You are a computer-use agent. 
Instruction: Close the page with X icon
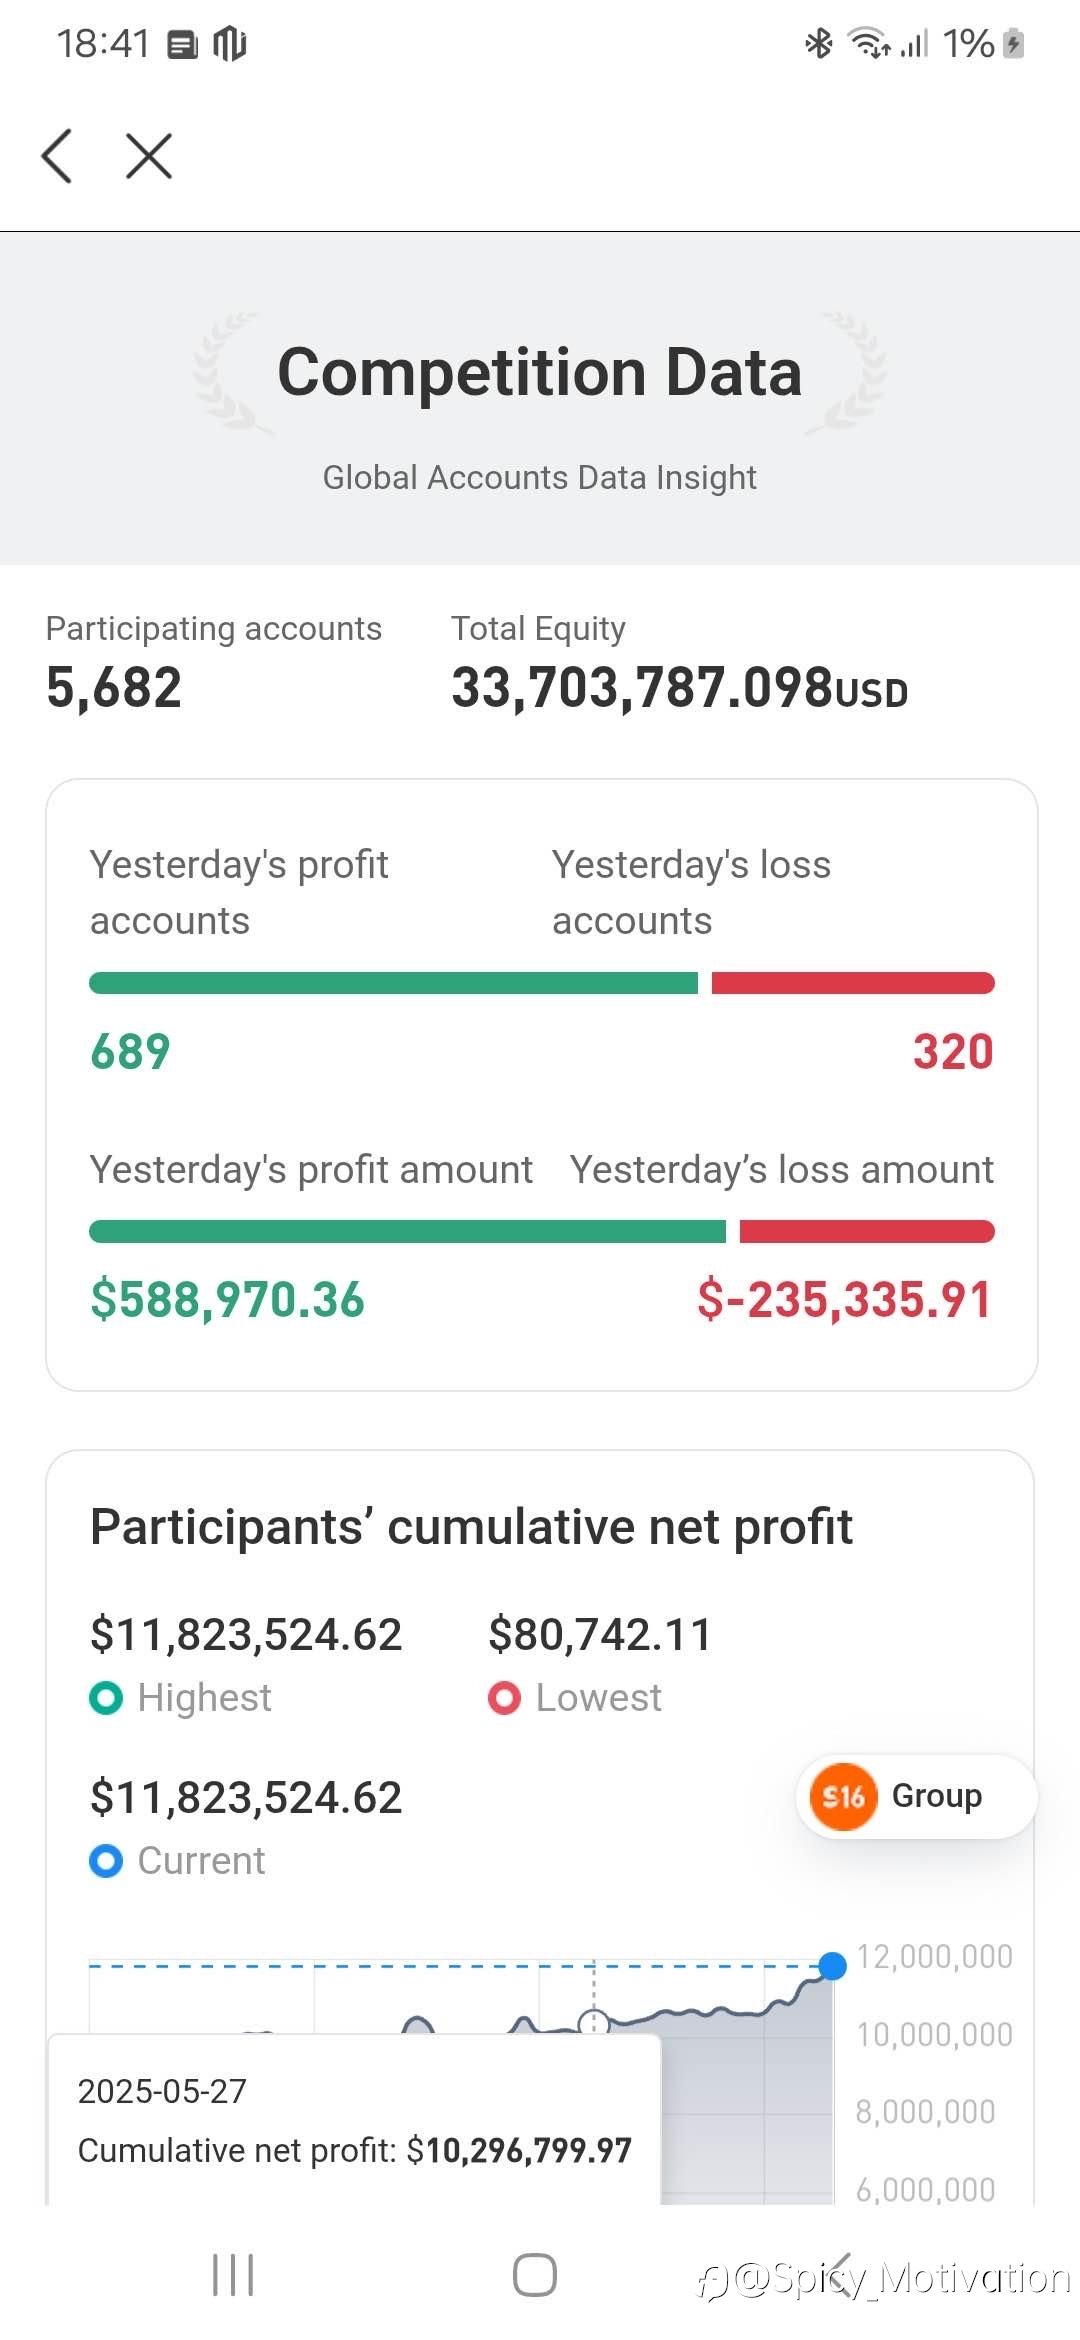pyautogui.click(x=149, y=156)
